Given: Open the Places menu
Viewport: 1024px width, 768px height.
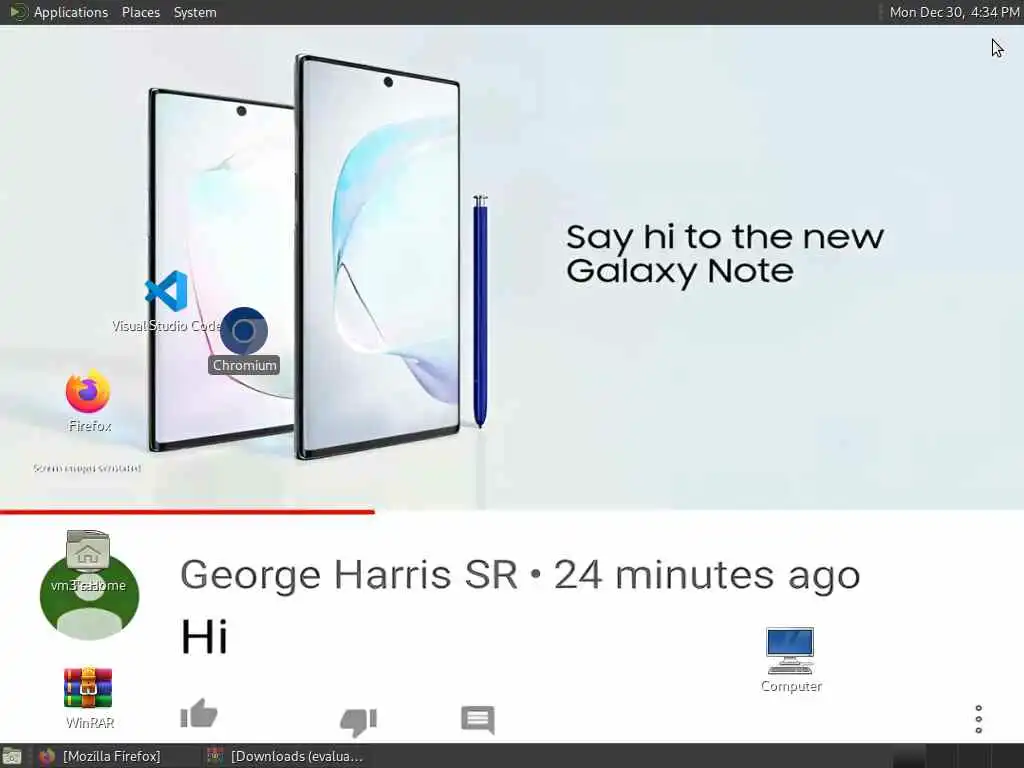Looking at the screenshot, I should (140, 12).
